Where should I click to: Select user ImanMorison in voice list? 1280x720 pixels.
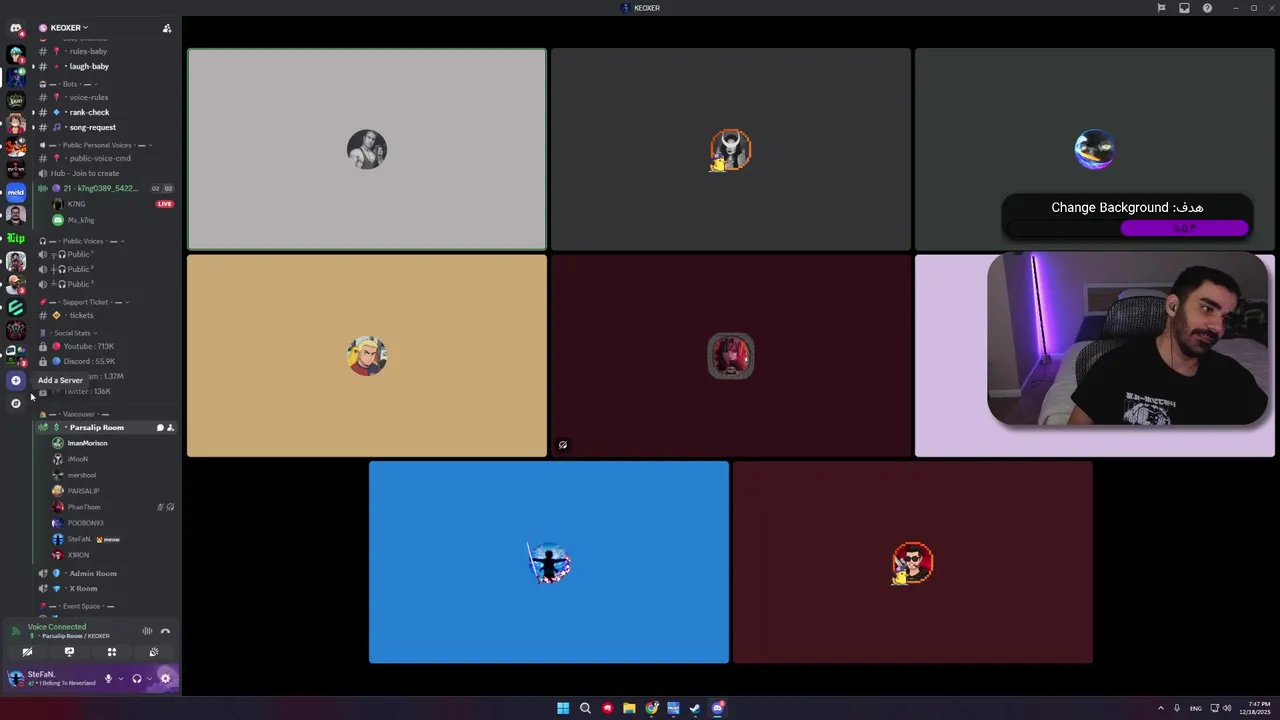(x=87, y=443)
